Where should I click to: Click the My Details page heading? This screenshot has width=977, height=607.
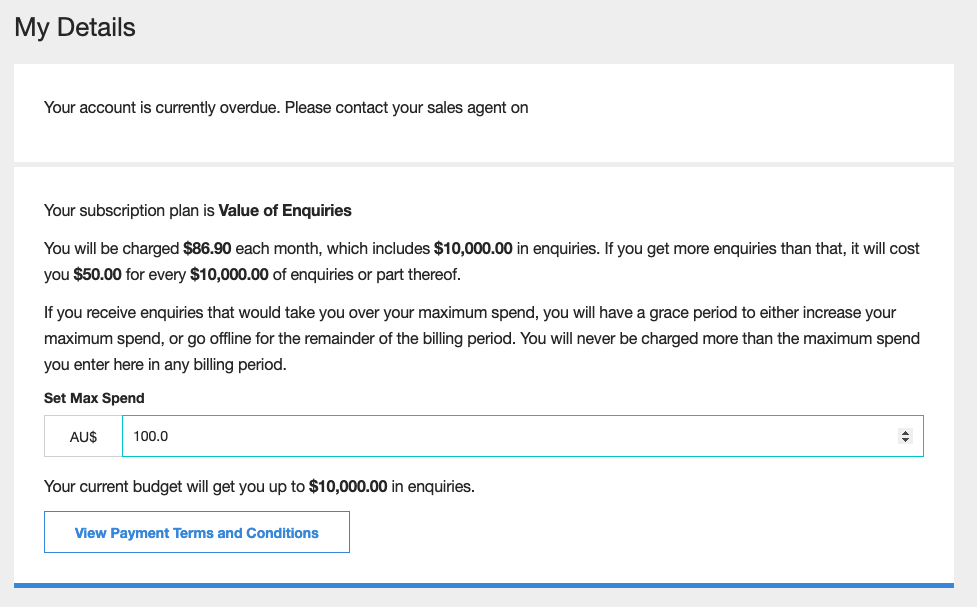75,27
